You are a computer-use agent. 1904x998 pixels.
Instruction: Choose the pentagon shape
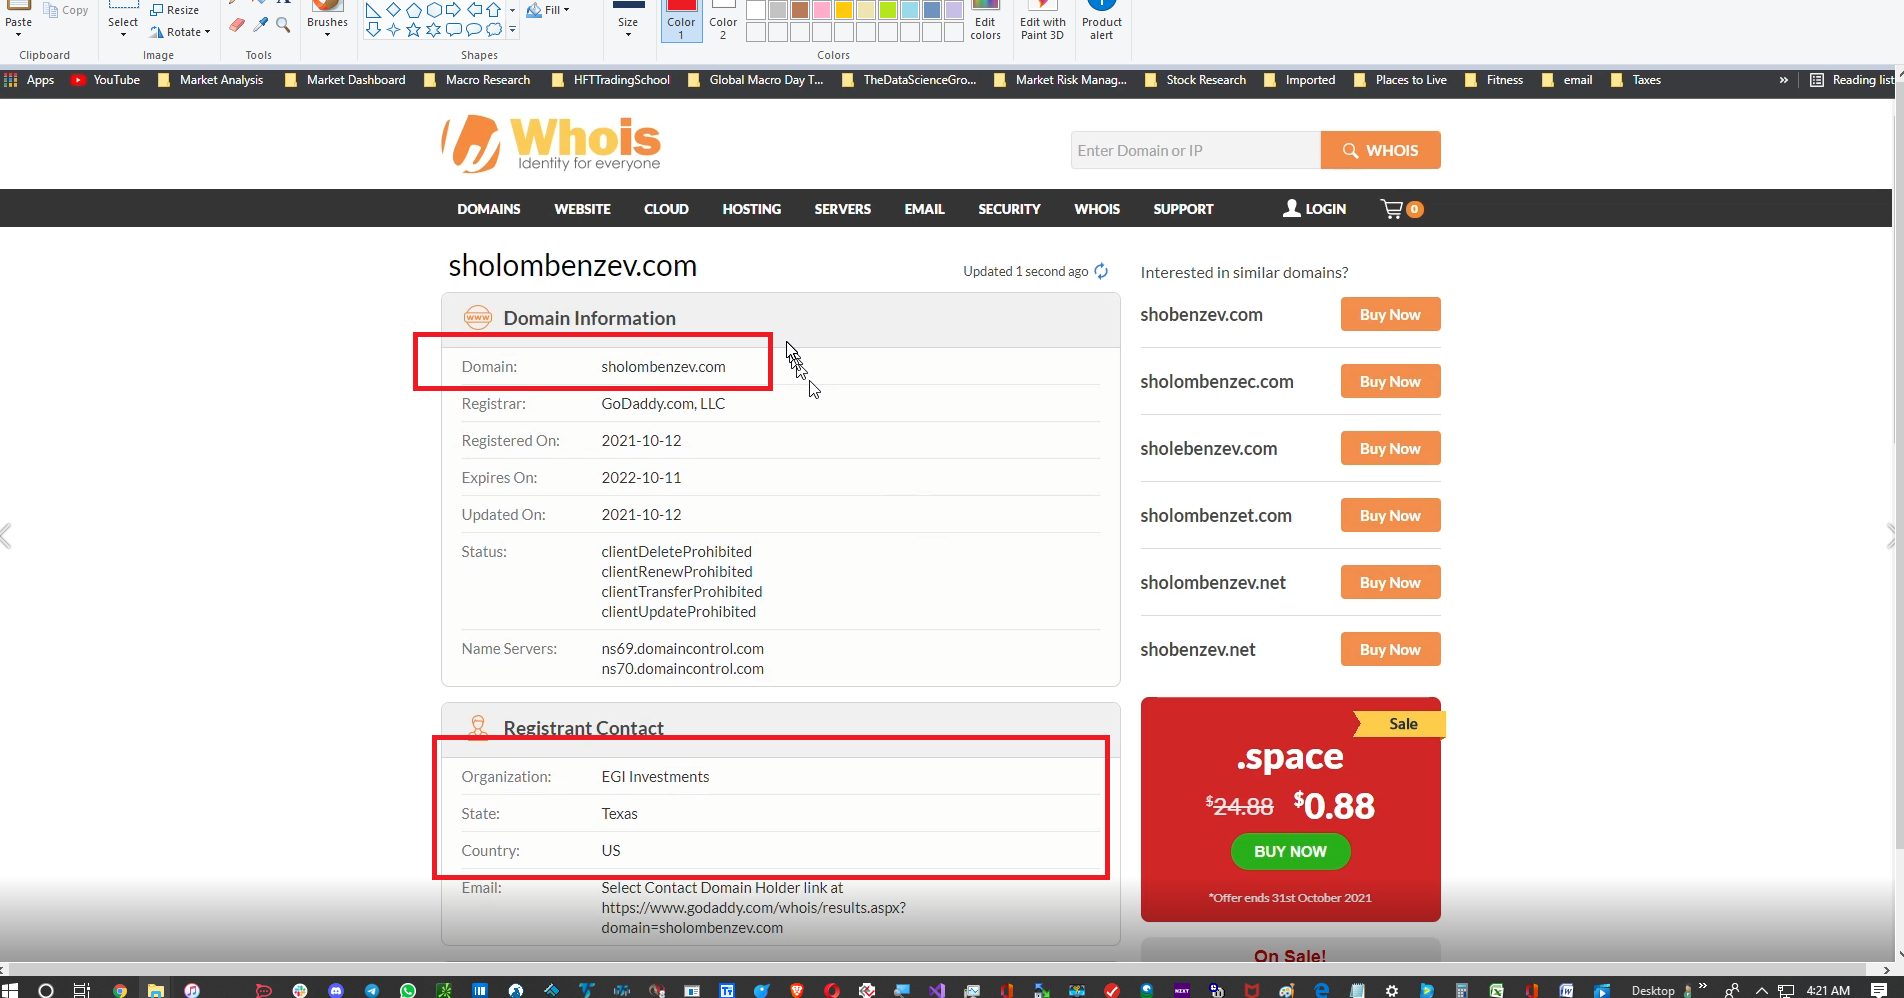tap(413, 10)
